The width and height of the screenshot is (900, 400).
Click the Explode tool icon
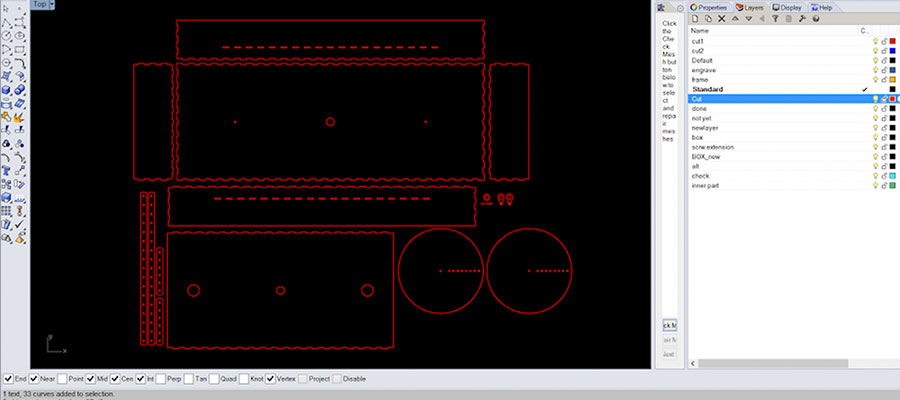pyautogui.click(x=20, y=117)
